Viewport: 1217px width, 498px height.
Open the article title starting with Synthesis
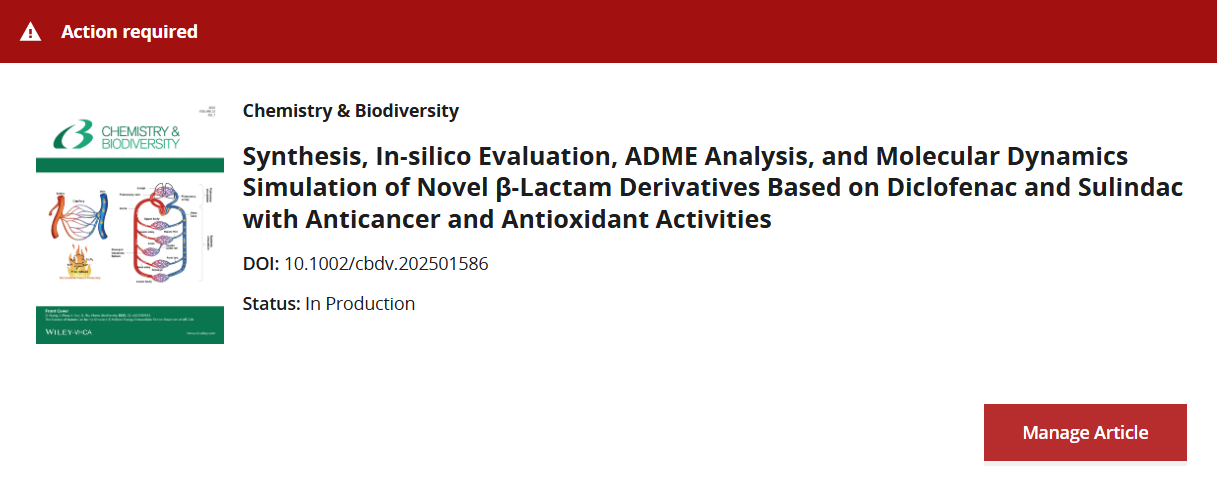(x=713, y=188)
